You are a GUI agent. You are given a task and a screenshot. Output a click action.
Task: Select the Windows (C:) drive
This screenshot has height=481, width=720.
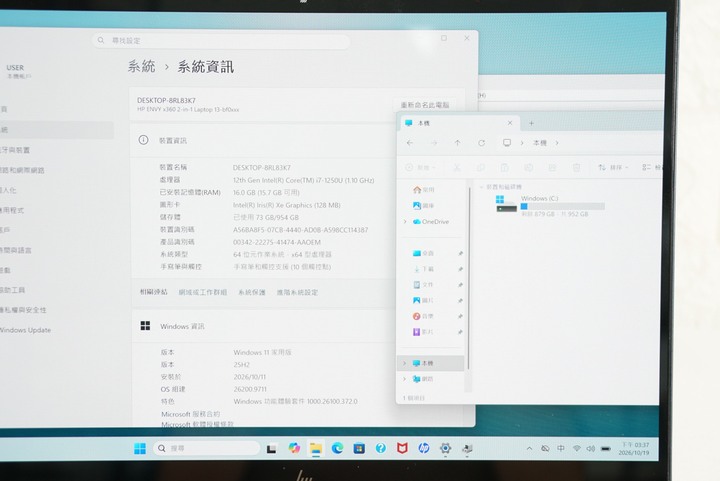click(x=551, y=206)
